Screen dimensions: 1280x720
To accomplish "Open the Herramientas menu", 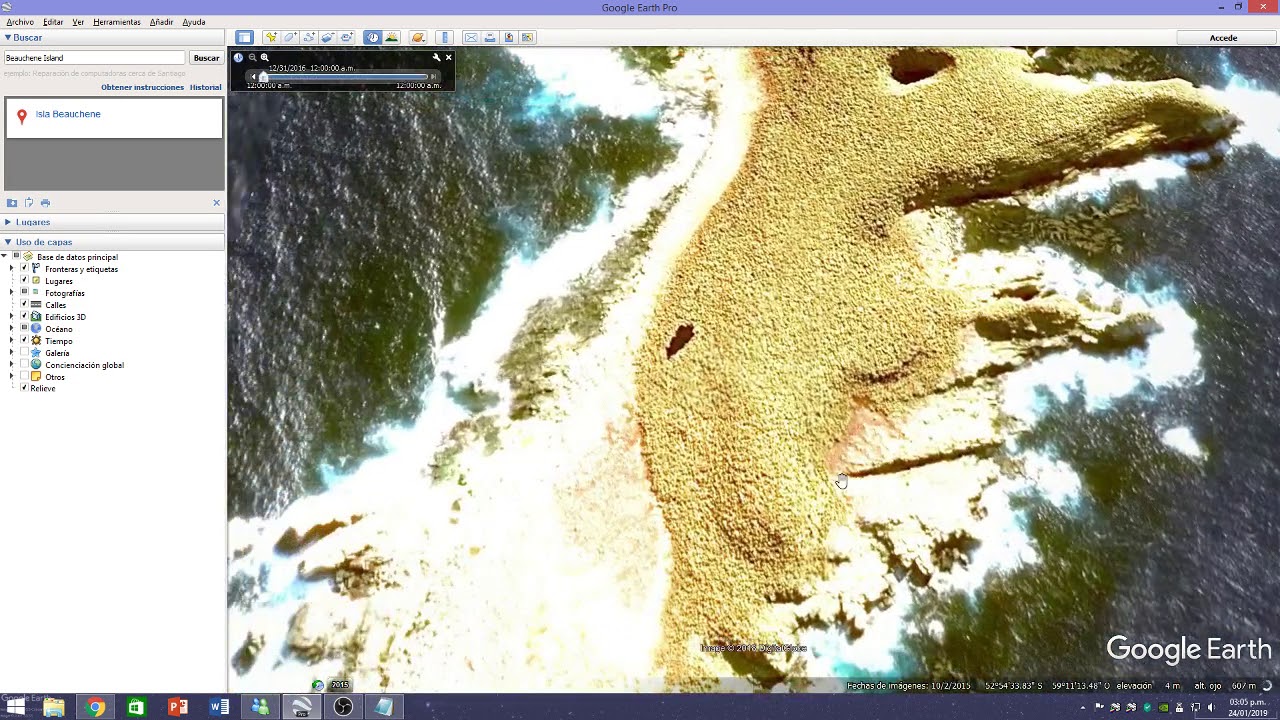I will coord(117,22).
